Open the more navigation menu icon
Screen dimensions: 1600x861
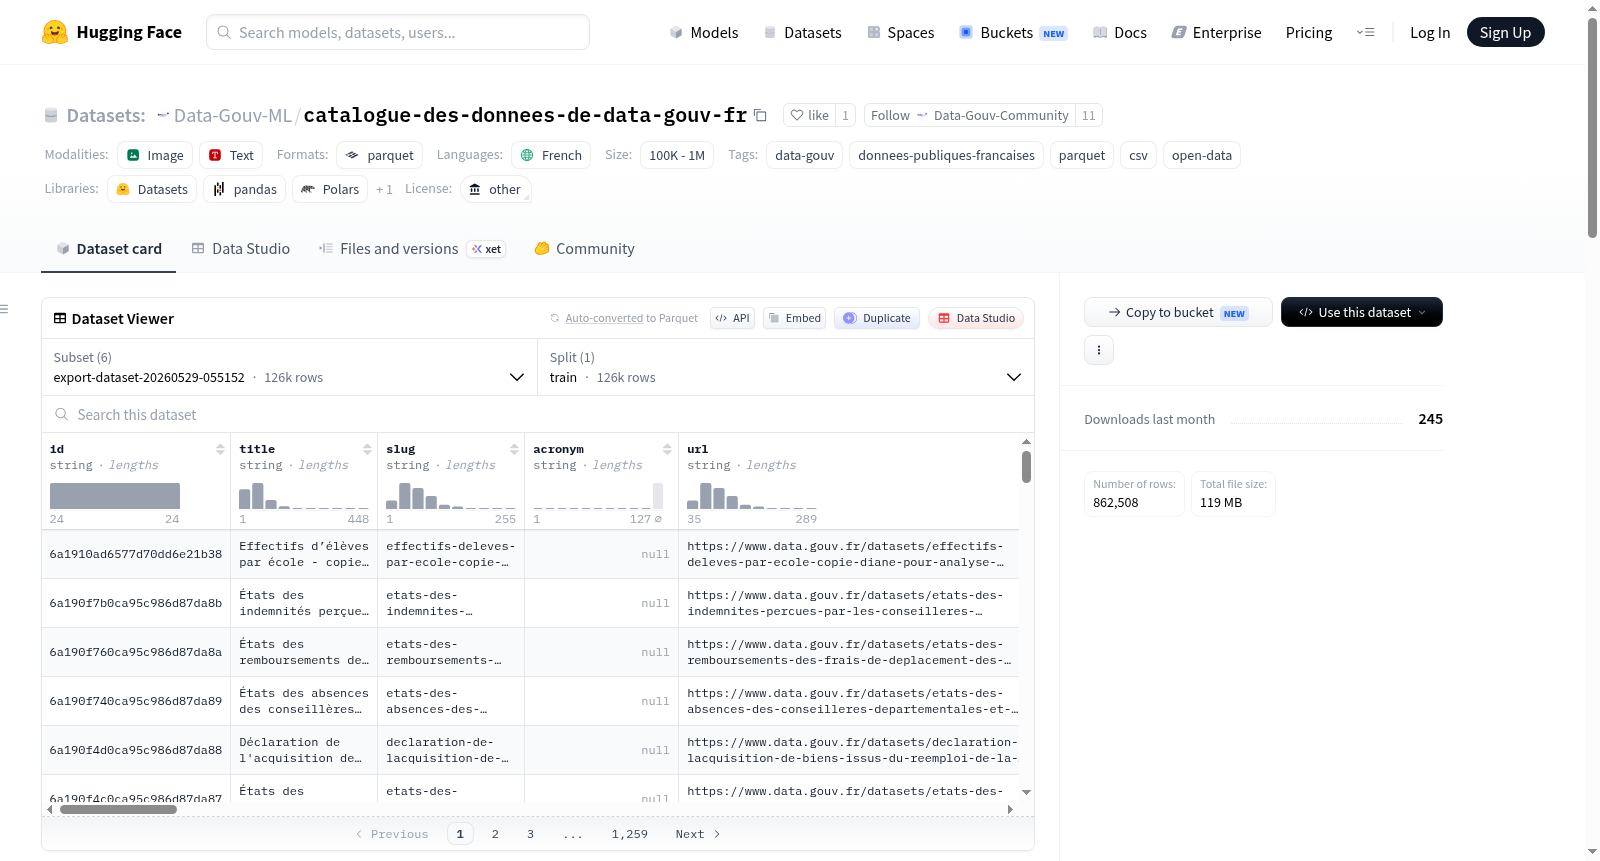click(x=1365, y=32)
